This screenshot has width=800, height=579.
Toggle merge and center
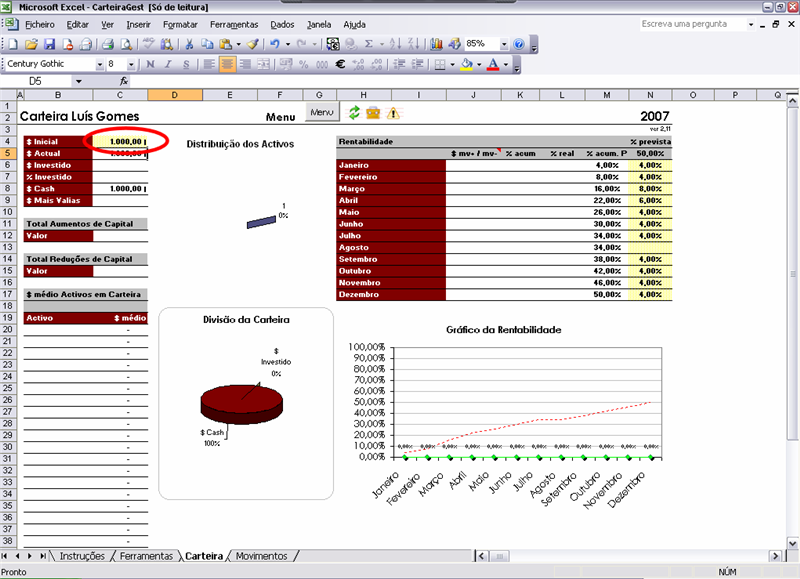[x=263, y=64]
